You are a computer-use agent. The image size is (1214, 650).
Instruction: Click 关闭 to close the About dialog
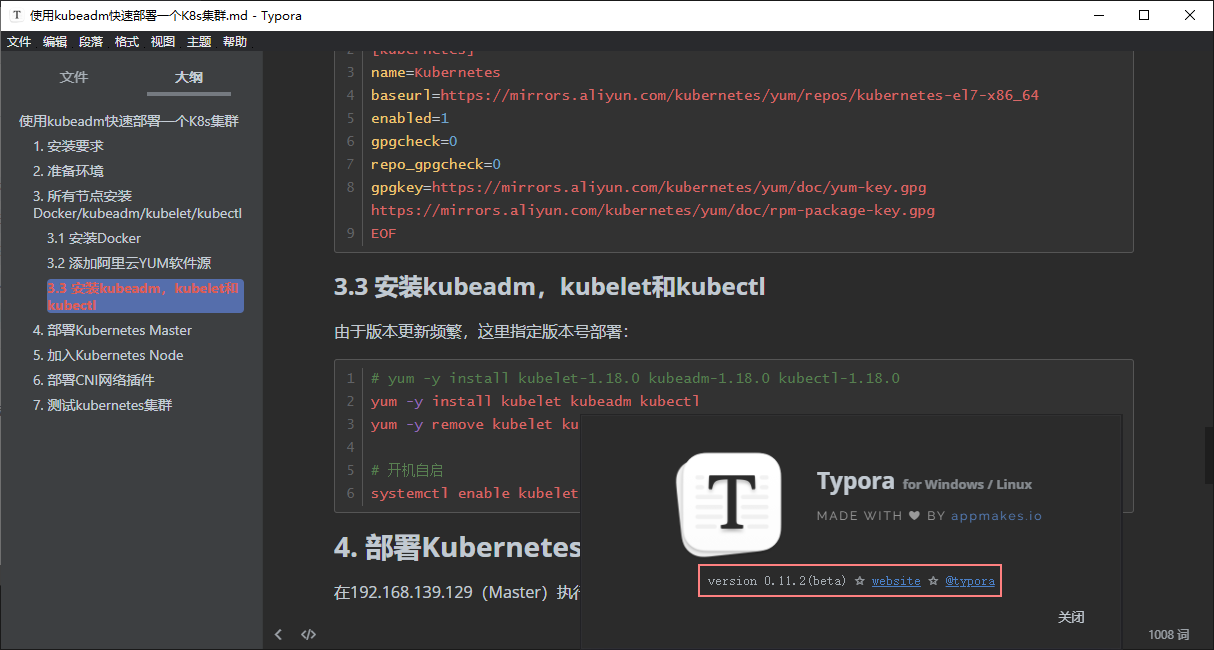[x=1071, y=617]
